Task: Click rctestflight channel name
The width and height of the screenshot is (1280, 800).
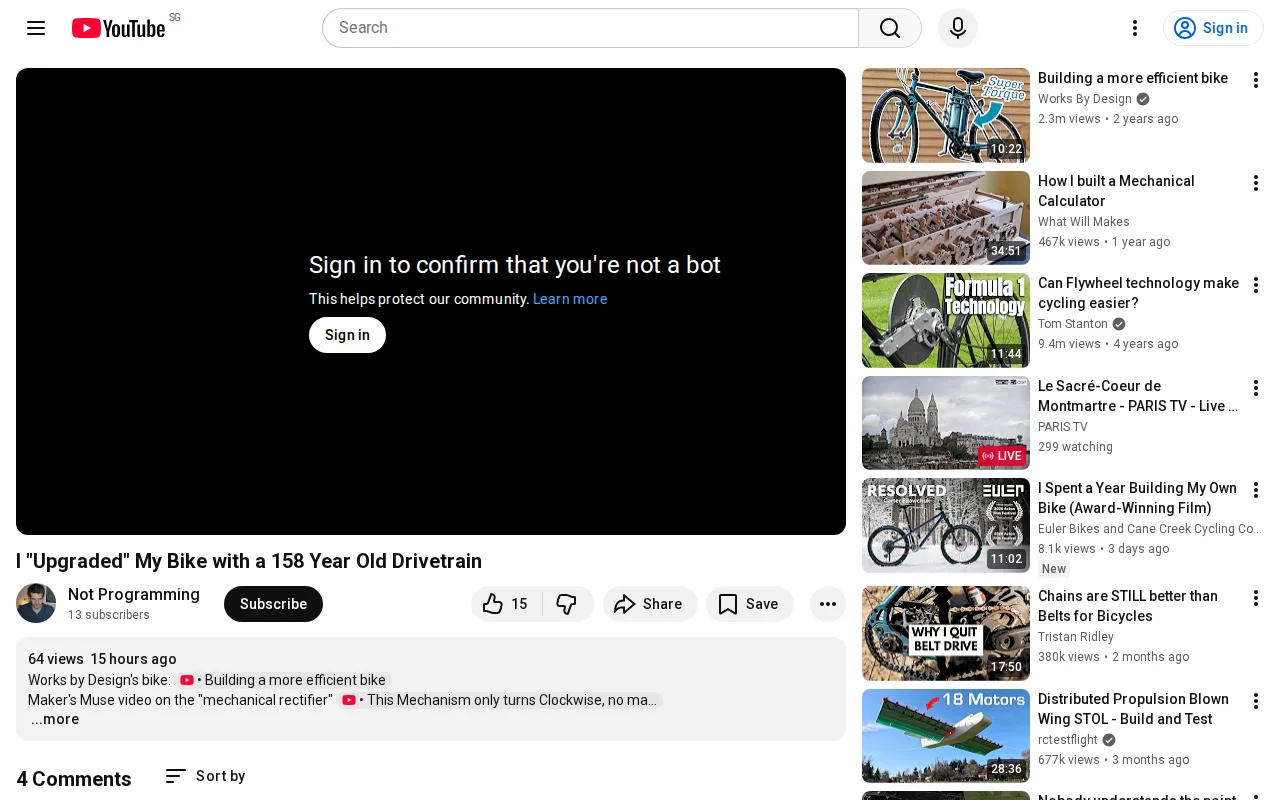Action: coord(1068,740)
